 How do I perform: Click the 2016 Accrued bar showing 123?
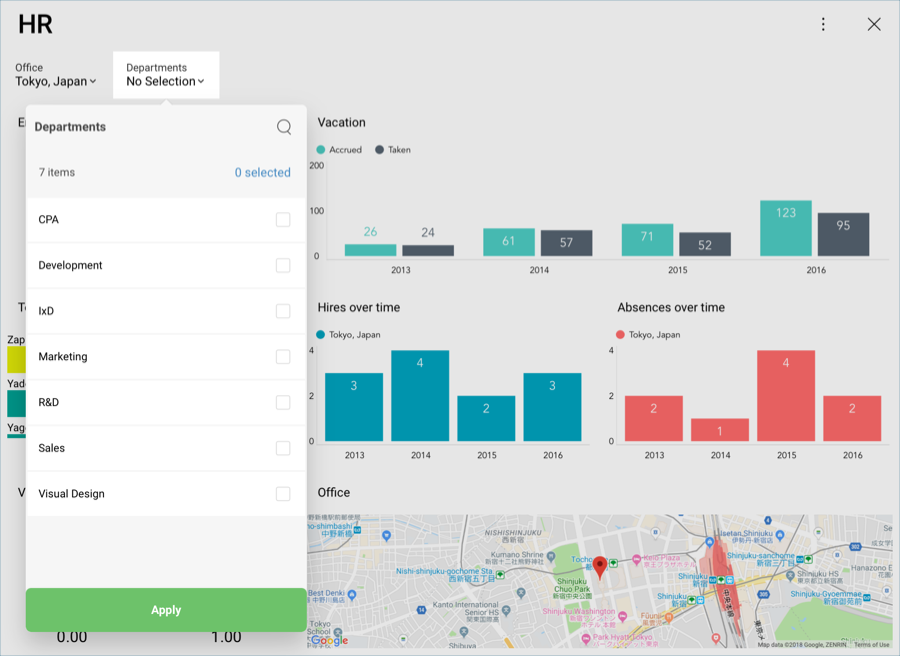click(x=785, y=228)
